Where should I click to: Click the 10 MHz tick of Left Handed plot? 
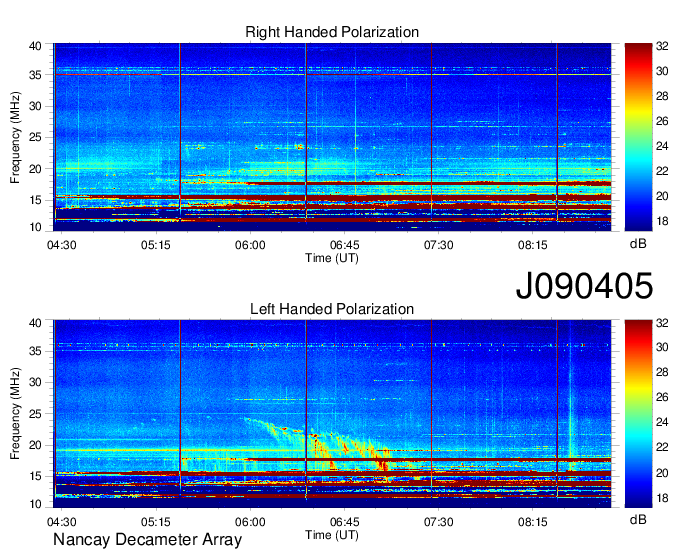tap(35, 504)
